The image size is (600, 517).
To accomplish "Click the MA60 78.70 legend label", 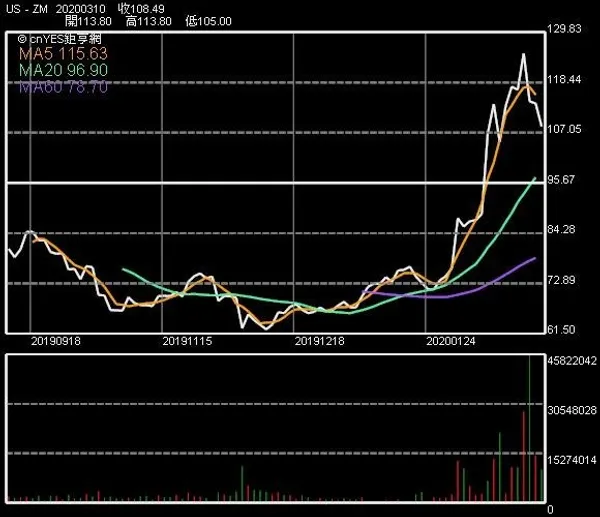I will (62, 88).
